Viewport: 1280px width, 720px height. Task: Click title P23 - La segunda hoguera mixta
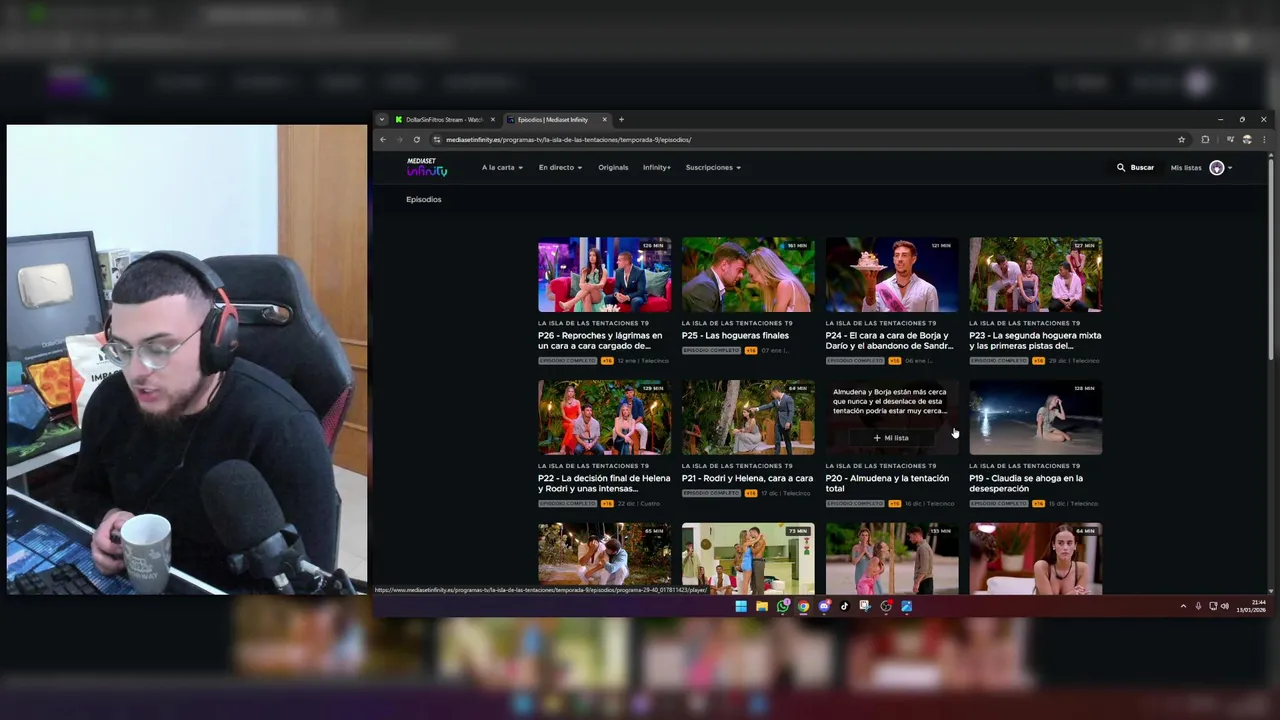click(x=1035, y=341)
